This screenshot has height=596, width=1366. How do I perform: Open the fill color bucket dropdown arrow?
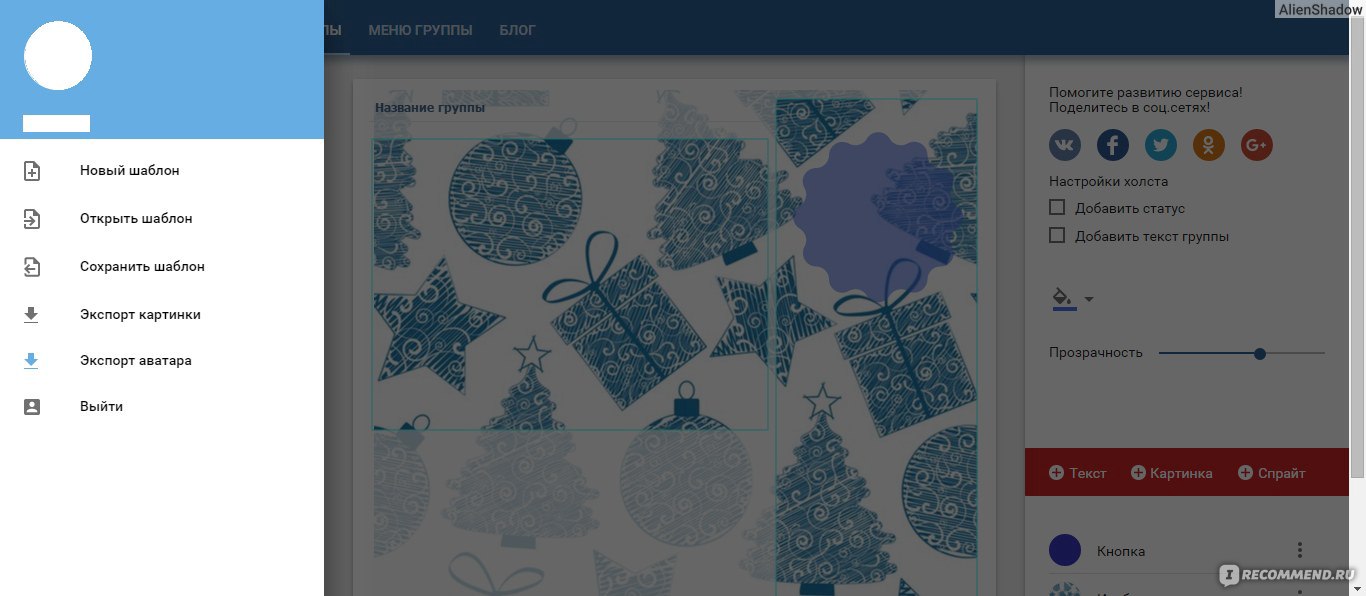pos(1089,299)
